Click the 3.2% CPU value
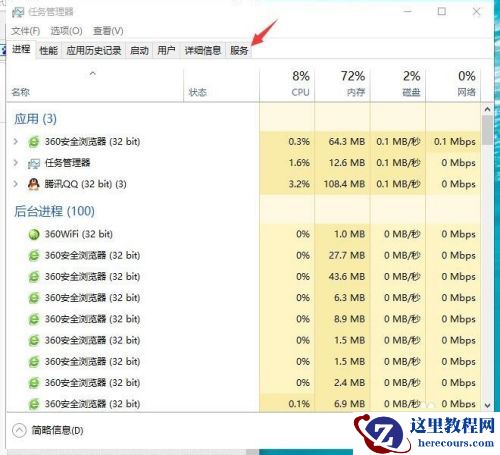This screenshot has height=455, width=500. point(299,184)
